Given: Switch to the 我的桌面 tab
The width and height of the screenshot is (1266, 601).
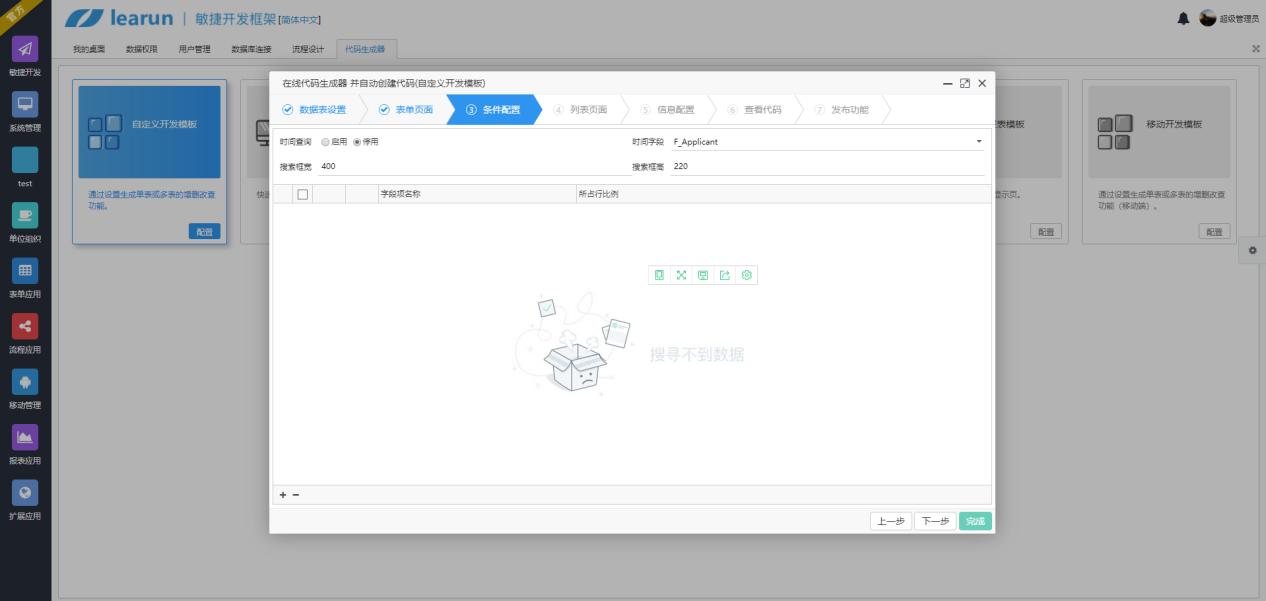Looking at the screenshot, I should [x=89, y=48].
